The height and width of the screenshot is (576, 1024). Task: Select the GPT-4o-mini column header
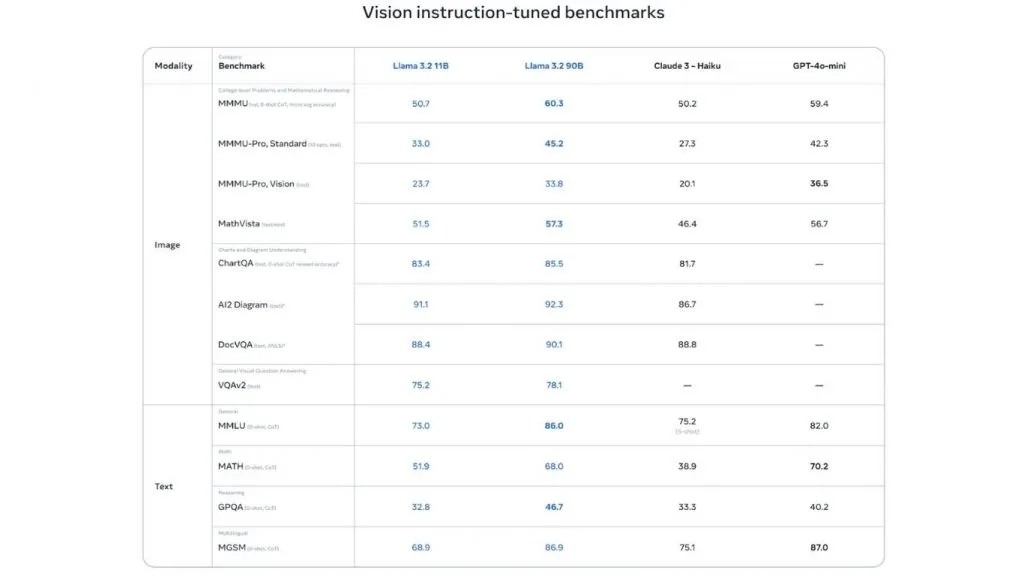tap(819, 66)
